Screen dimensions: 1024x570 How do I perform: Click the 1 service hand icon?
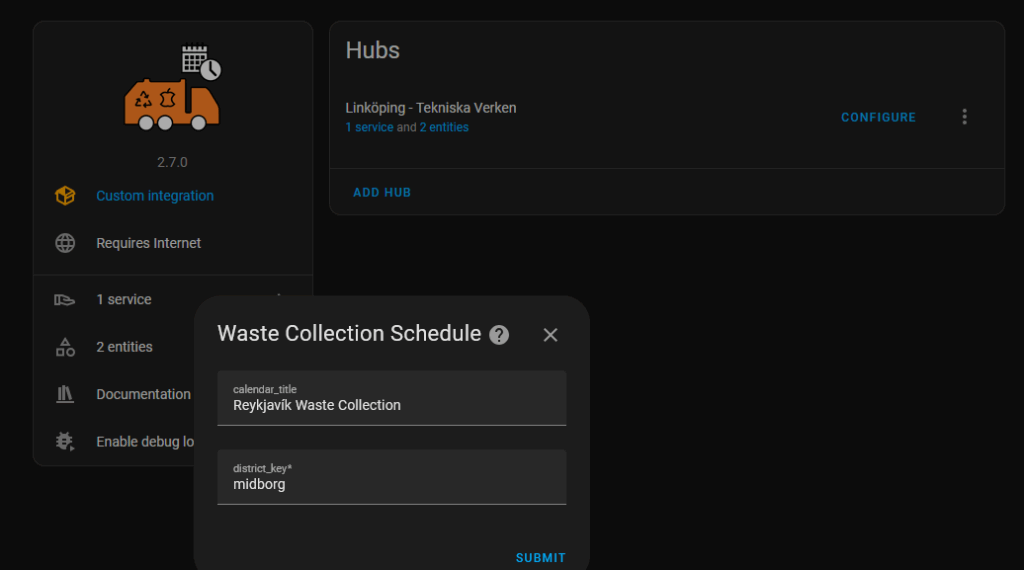tap(65, 300)
